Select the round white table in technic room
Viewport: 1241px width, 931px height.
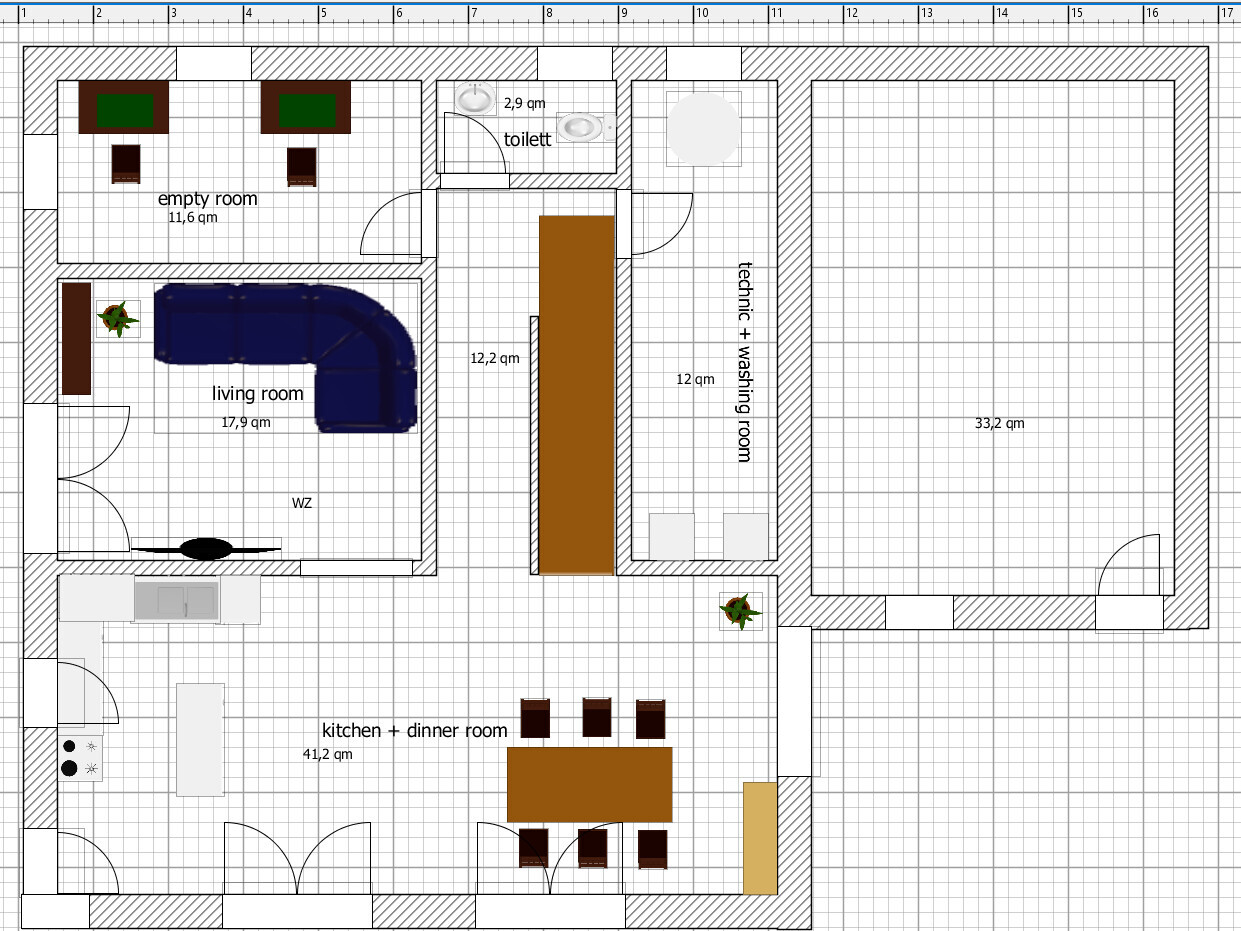click(x=704, y=128)
